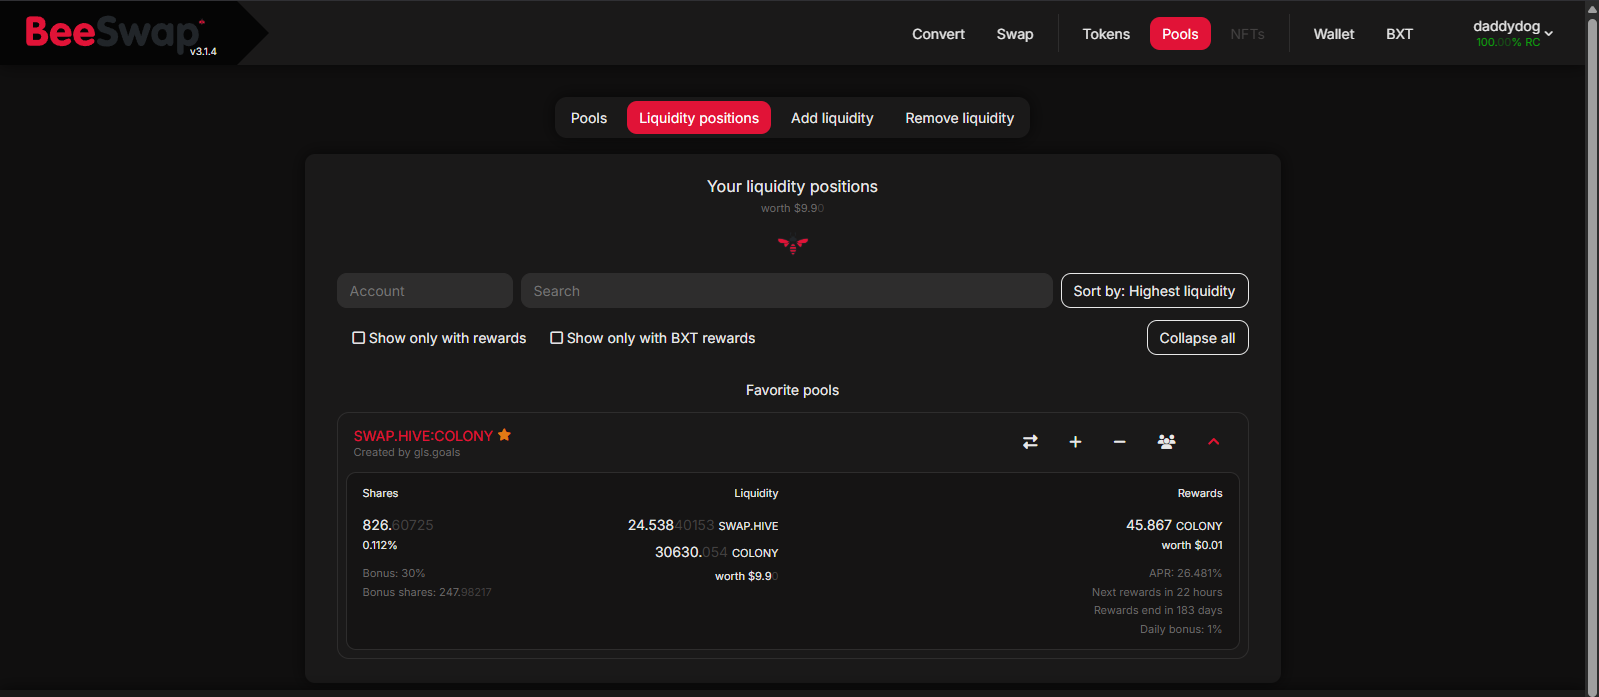The image size is (1599, 697).
Task: Open the BXT page
Action: 1399,34
